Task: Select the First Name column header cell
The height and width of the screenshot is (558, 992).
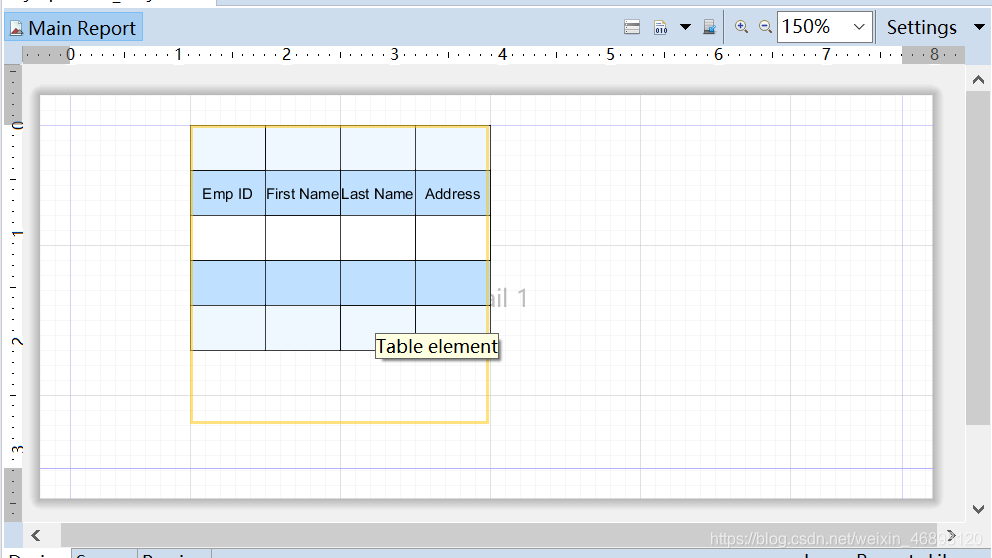Action: 303,194
